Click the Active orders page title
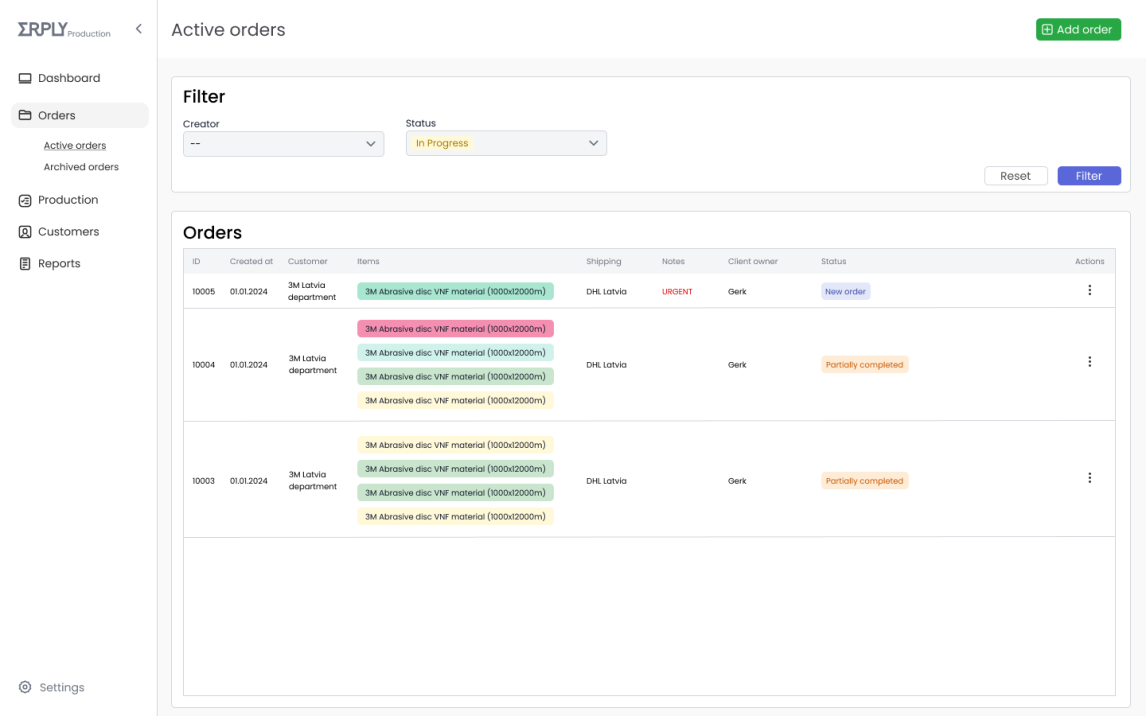Viewport: 1146px width, 716px height. [228, 30]
